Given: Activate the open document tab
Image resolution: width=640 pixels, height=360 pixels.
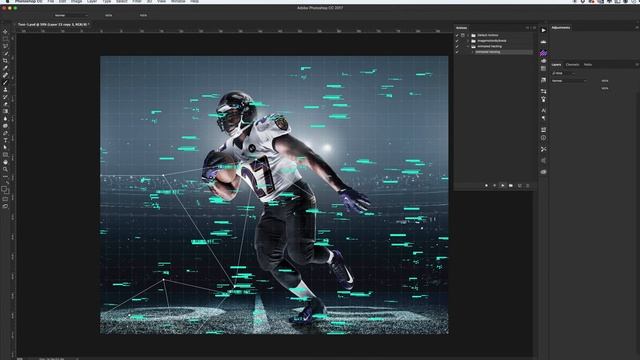Looking at the screenshot, I should pos(53,24).
